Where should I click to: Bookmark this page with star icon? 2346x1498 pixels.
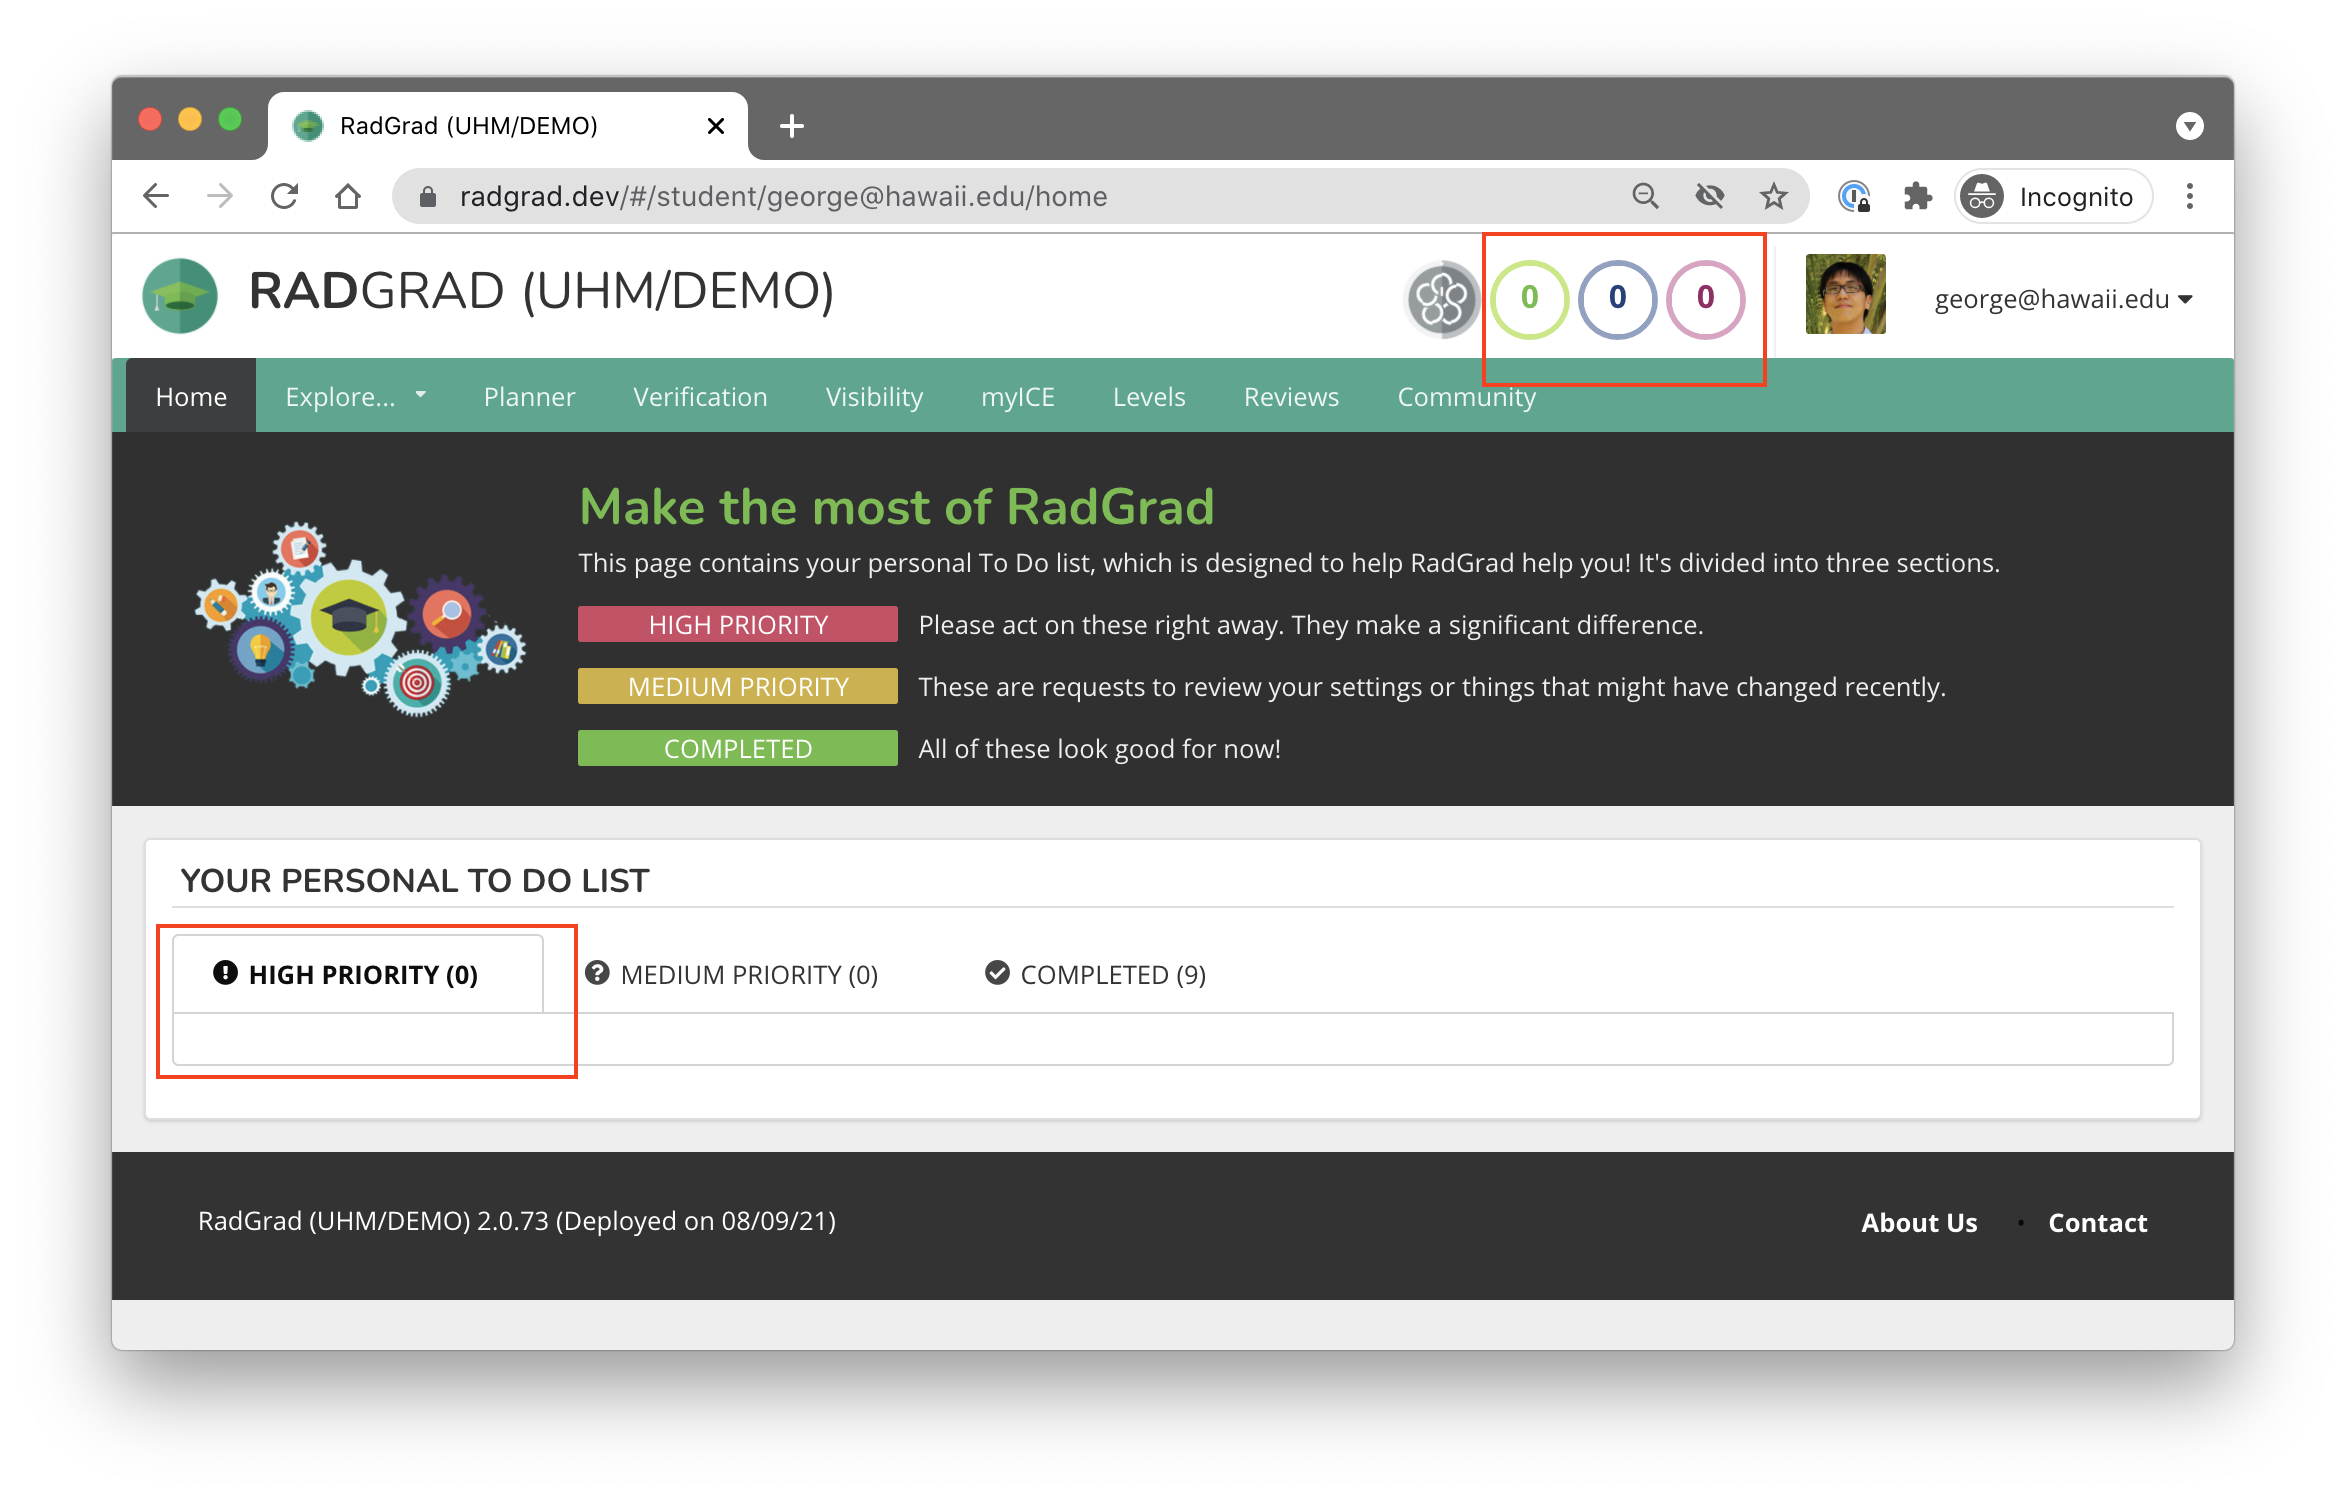[1773, 197]
